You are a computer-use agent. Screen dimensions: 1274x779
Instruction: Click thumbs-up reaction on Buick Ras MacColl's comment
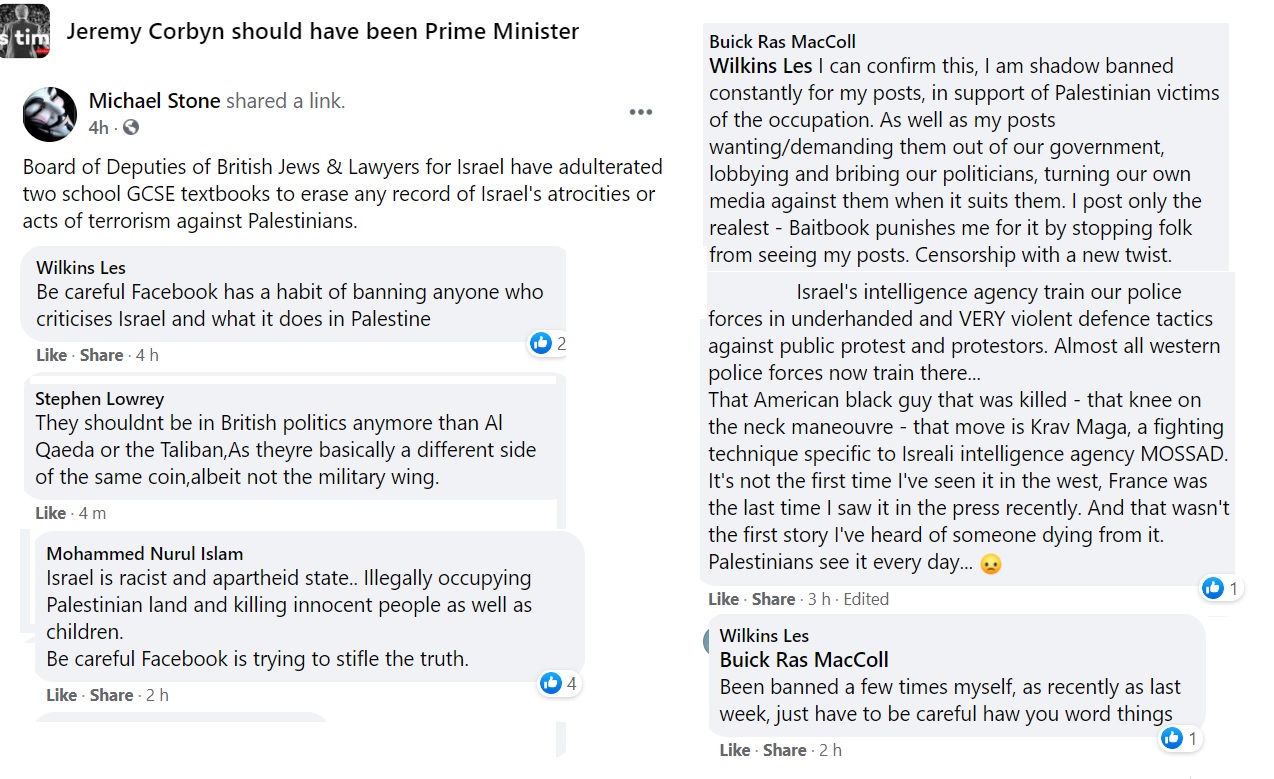point(1213,588)
